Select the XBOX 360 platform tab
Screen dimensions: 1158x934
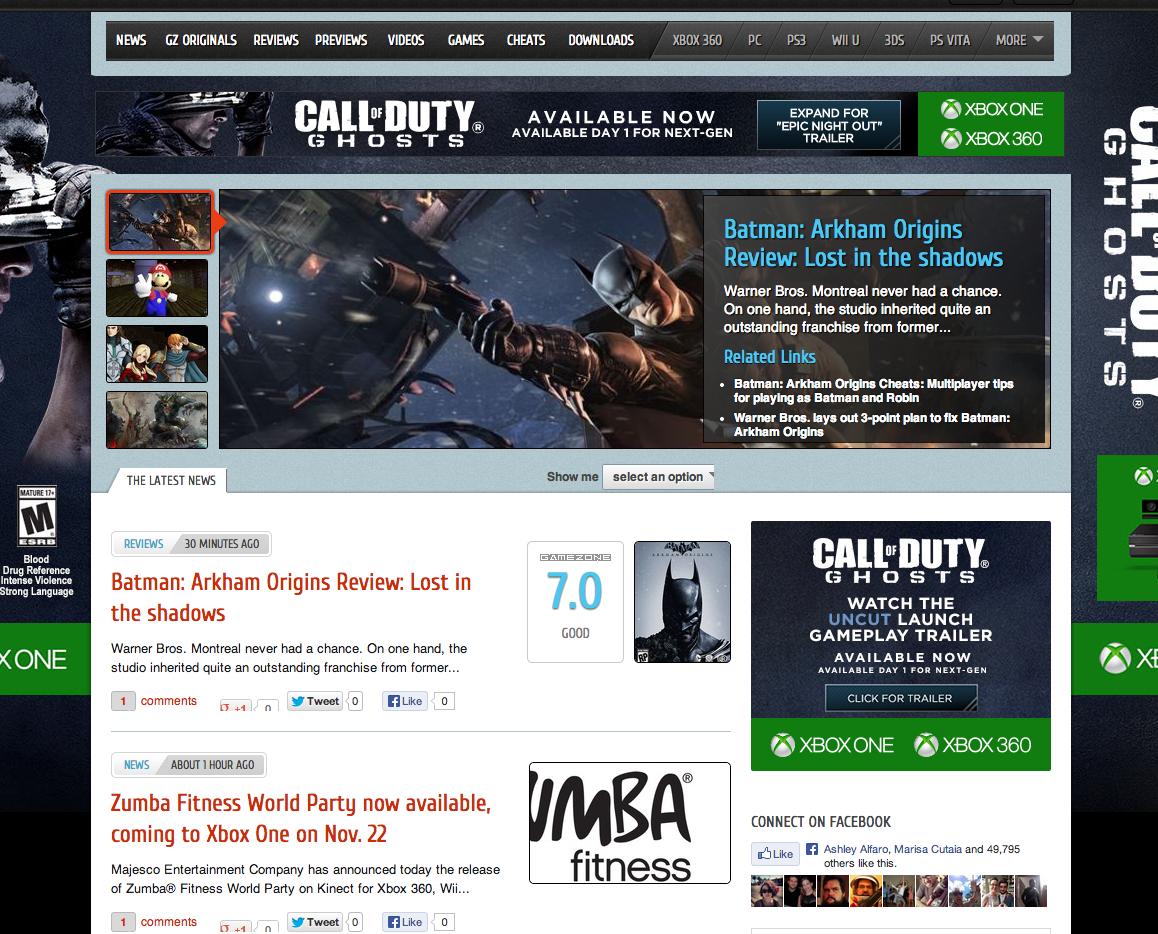(696, 41)
